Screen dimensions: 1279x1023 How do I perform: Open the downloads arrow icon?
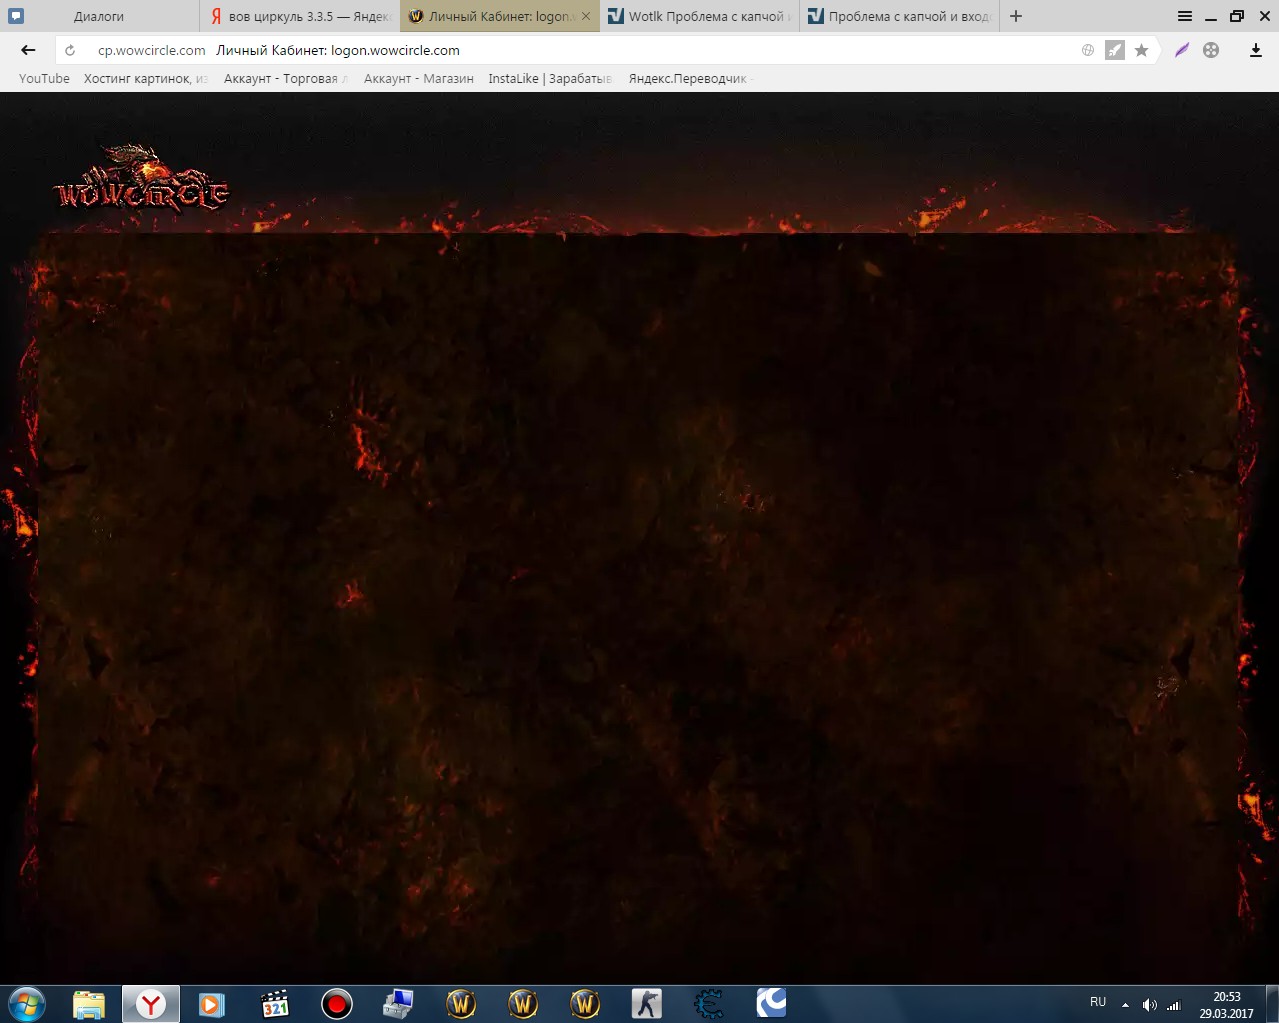click(x=1256, y=50)
